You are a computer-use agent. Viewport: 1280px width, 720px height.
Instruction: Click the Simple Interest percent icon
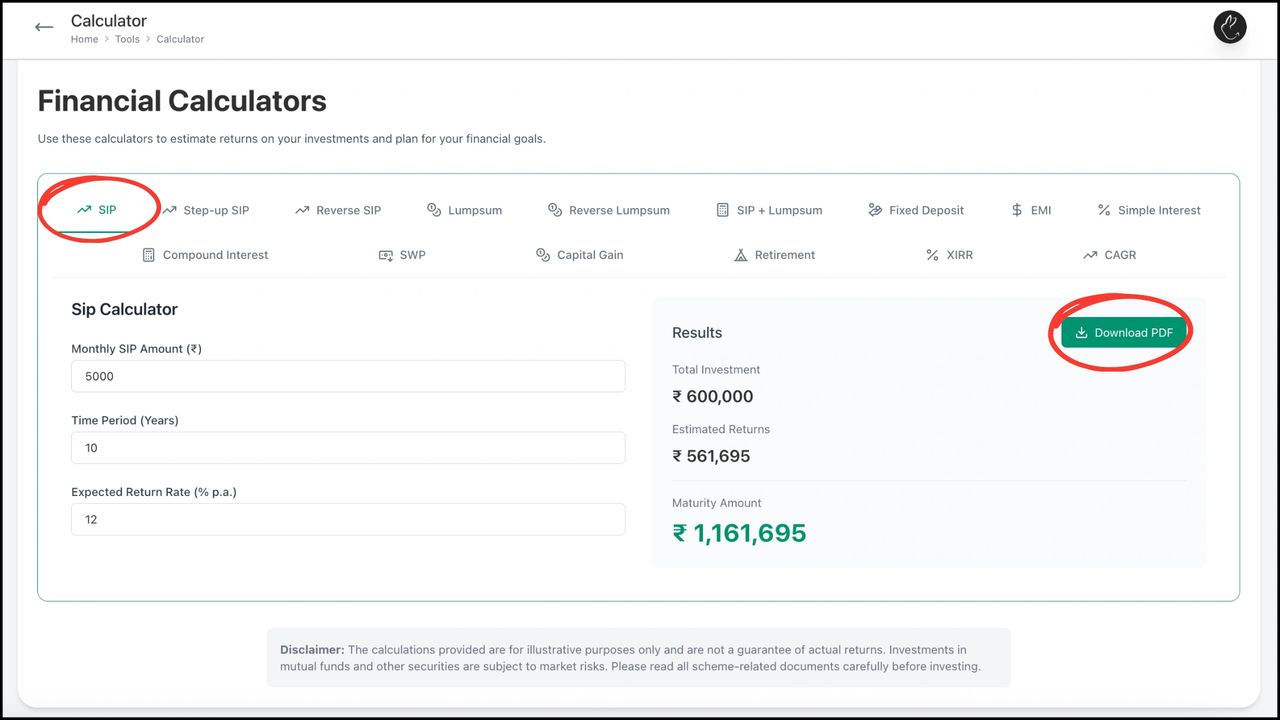tap(1104, 210)
